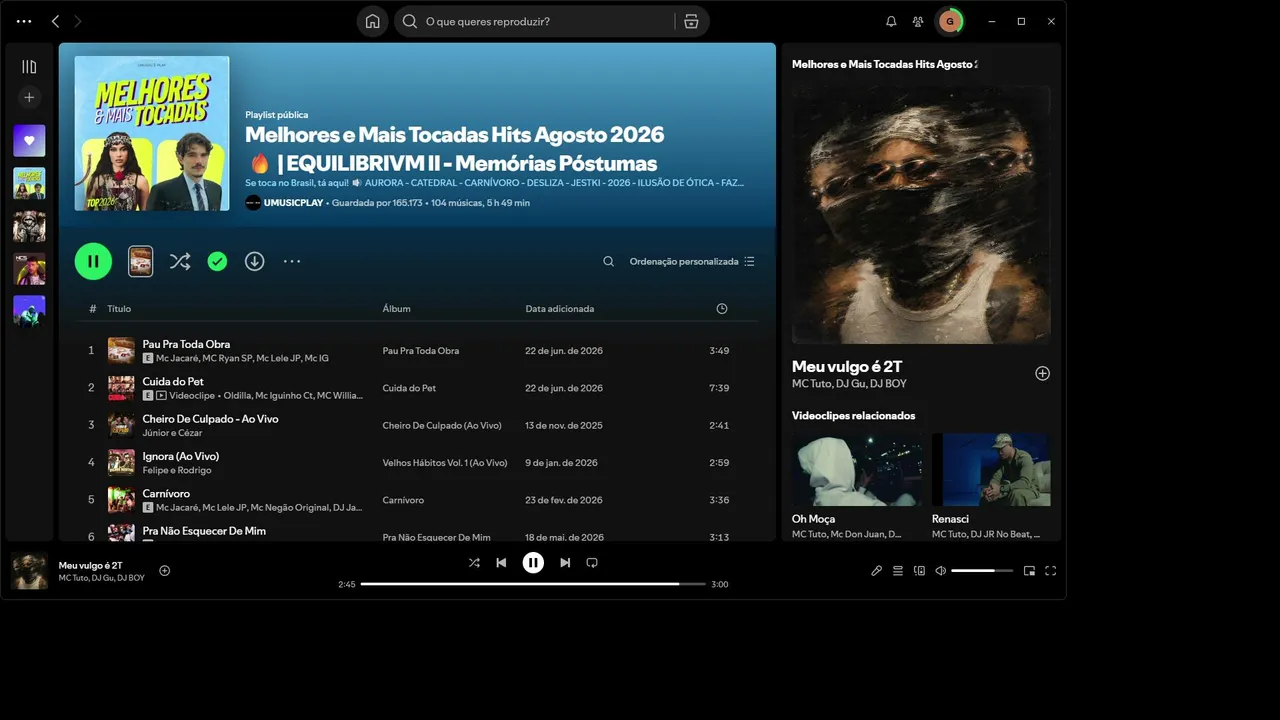The width and height of the screenshot is (1280, 720).
Task: Open Liked Songs in the sidebar
Action: pyautogui.click(x=29, y=141)
